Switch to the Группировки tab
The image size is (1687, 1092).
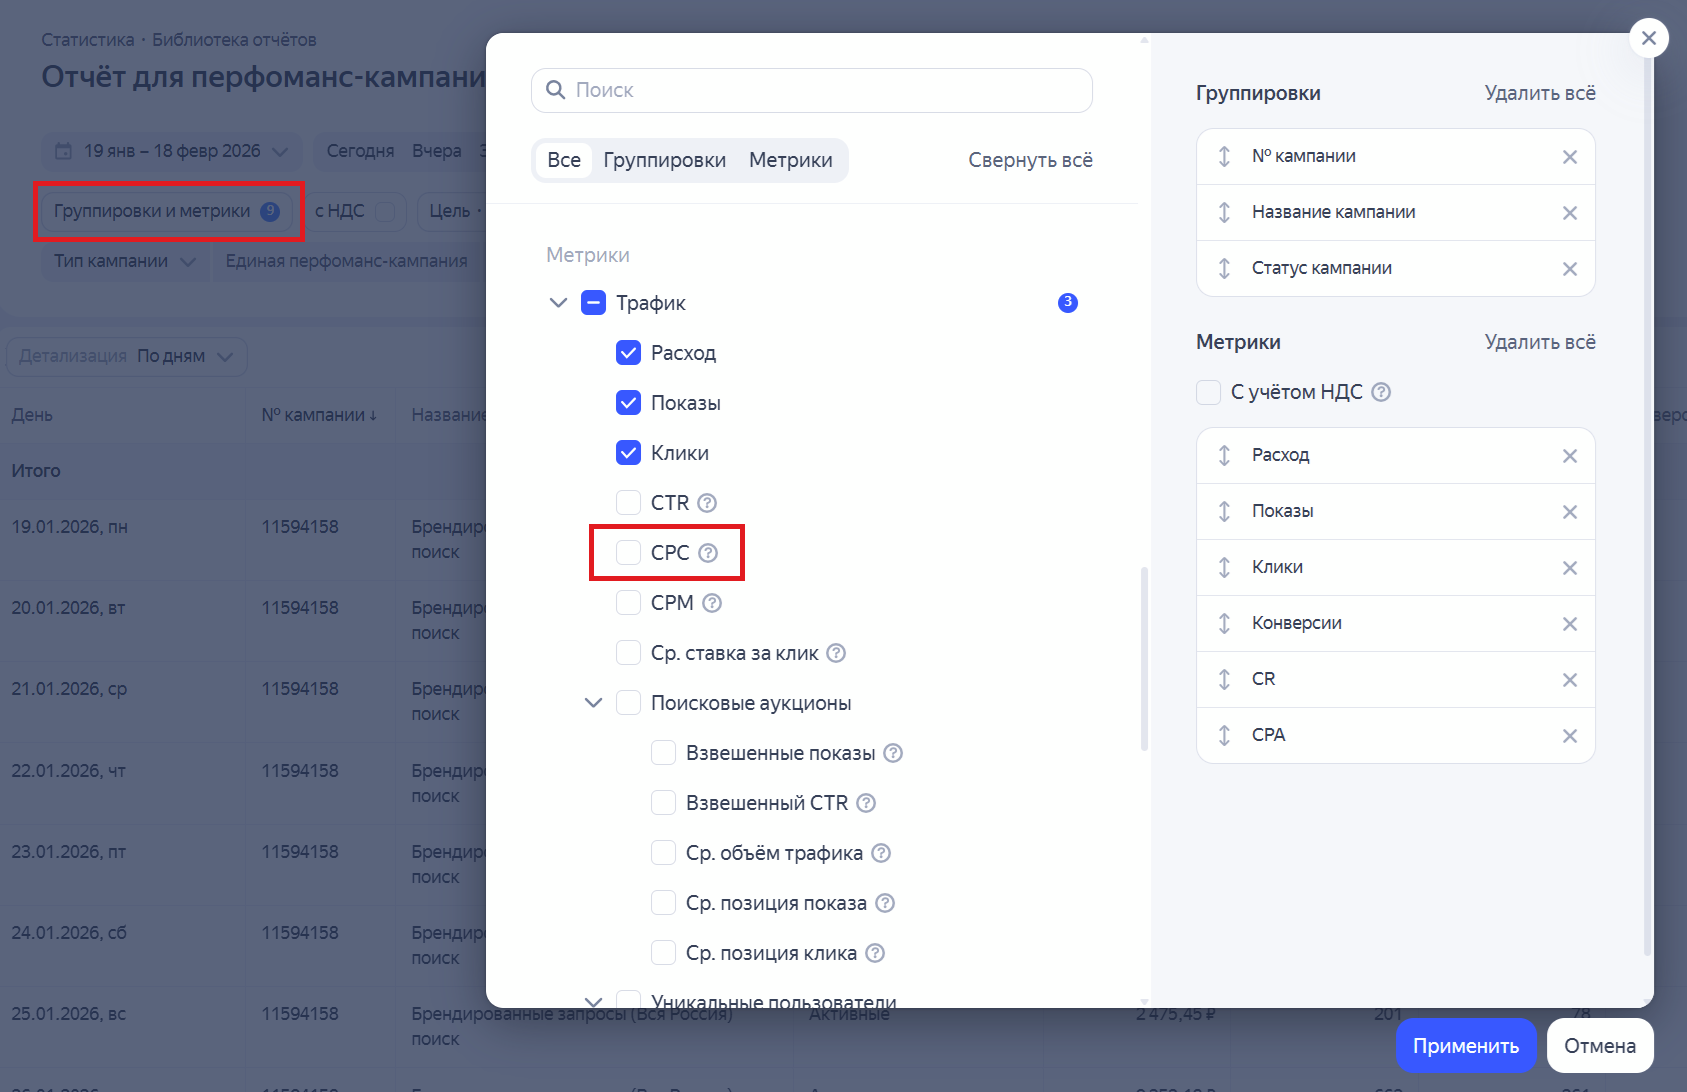click(x=664, y=160)
